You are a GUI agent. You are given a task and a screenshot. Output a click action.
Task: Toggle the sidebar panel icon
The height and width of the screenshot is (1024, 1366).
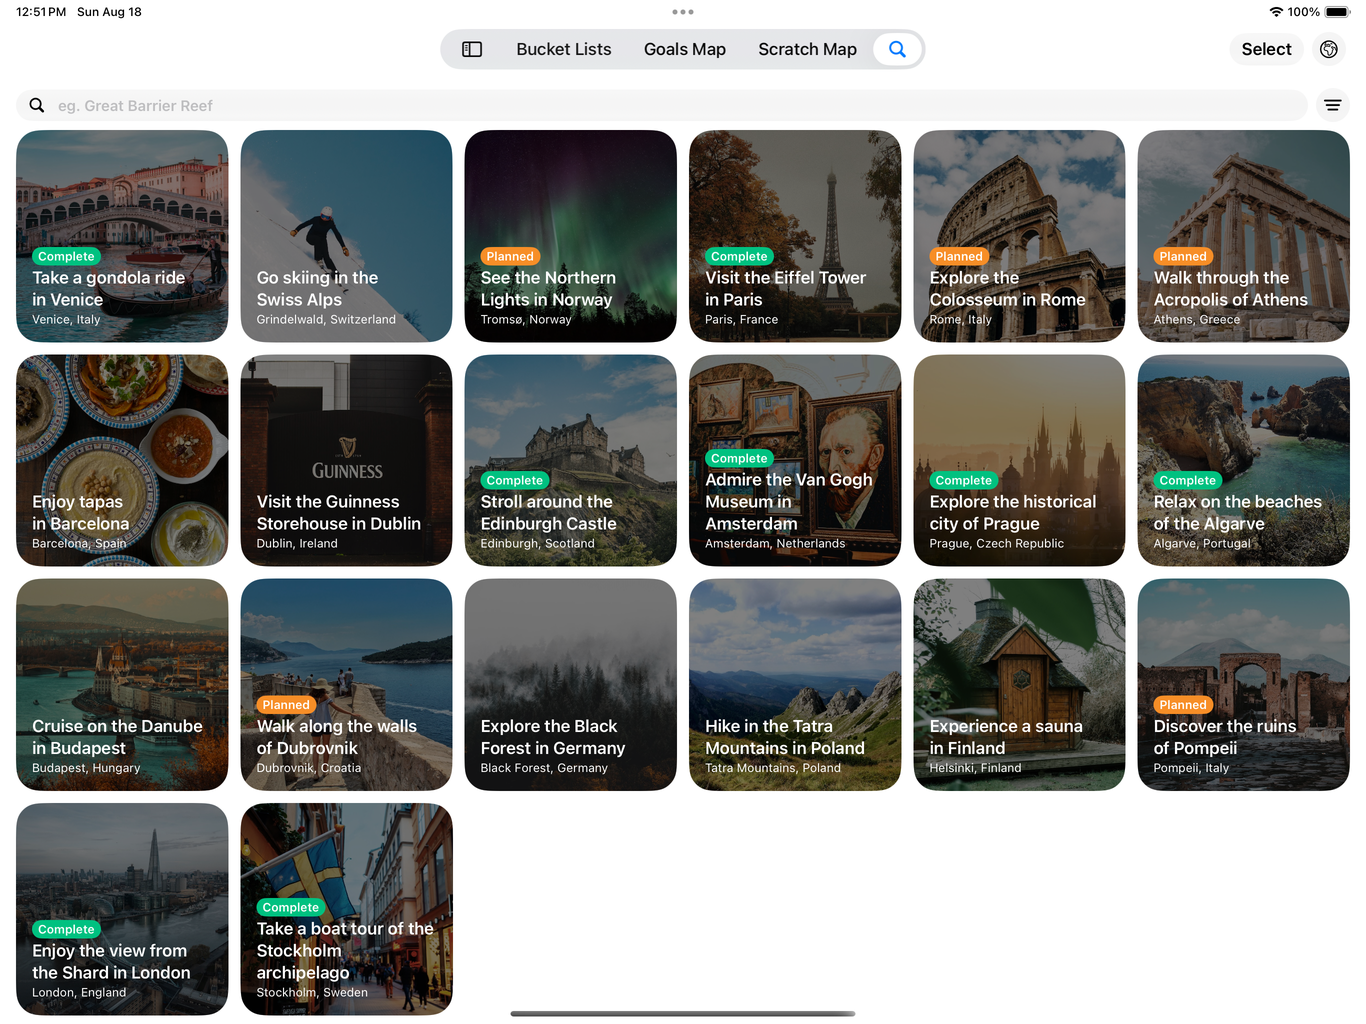coord(472,49)
